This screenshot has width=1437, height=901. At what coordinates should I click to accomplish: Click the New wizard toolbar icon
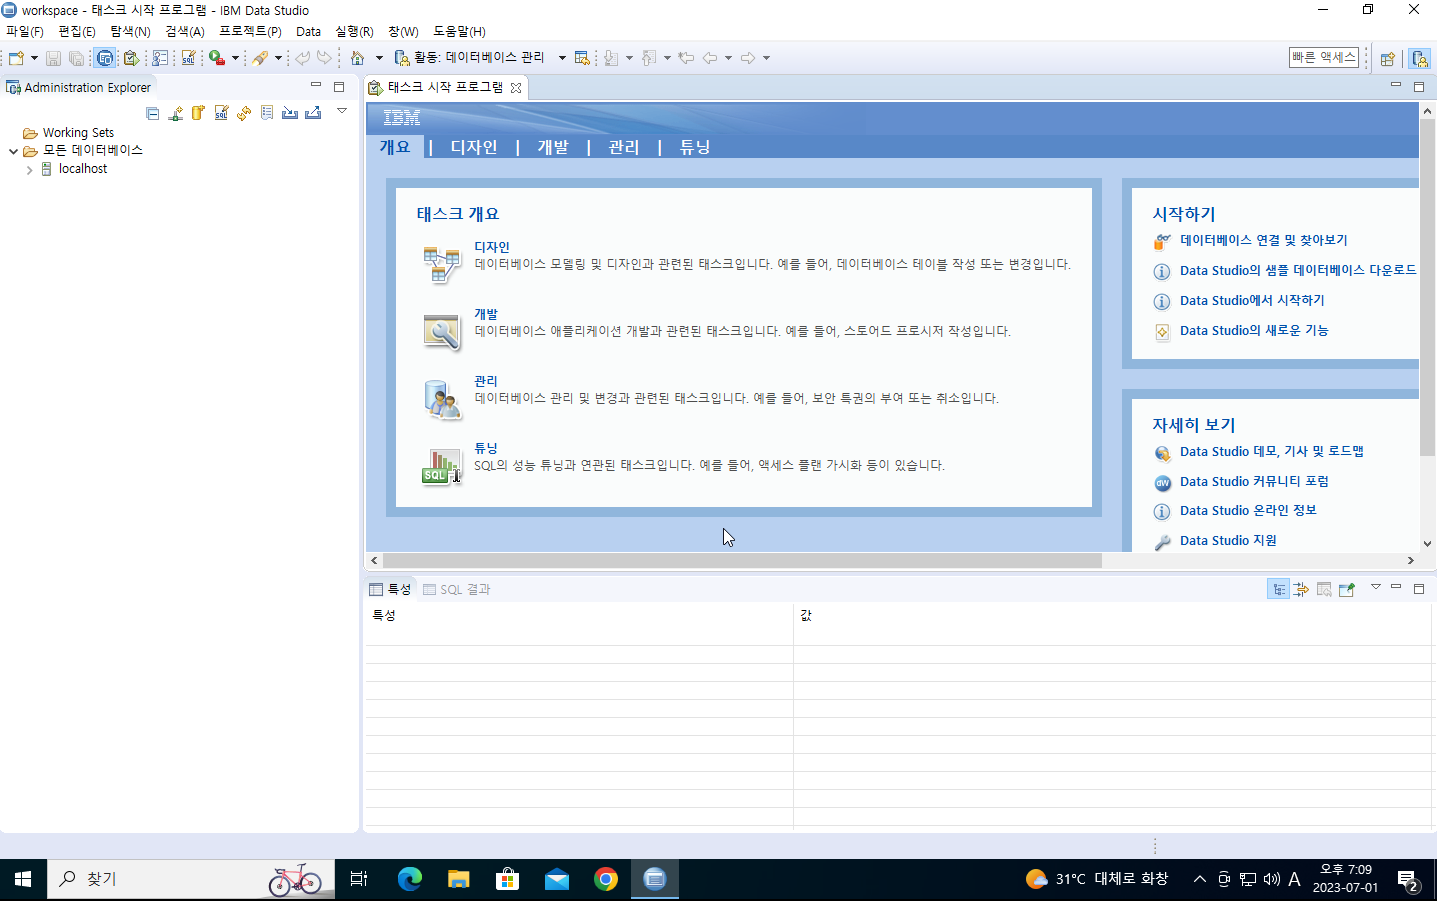(16, 58)
